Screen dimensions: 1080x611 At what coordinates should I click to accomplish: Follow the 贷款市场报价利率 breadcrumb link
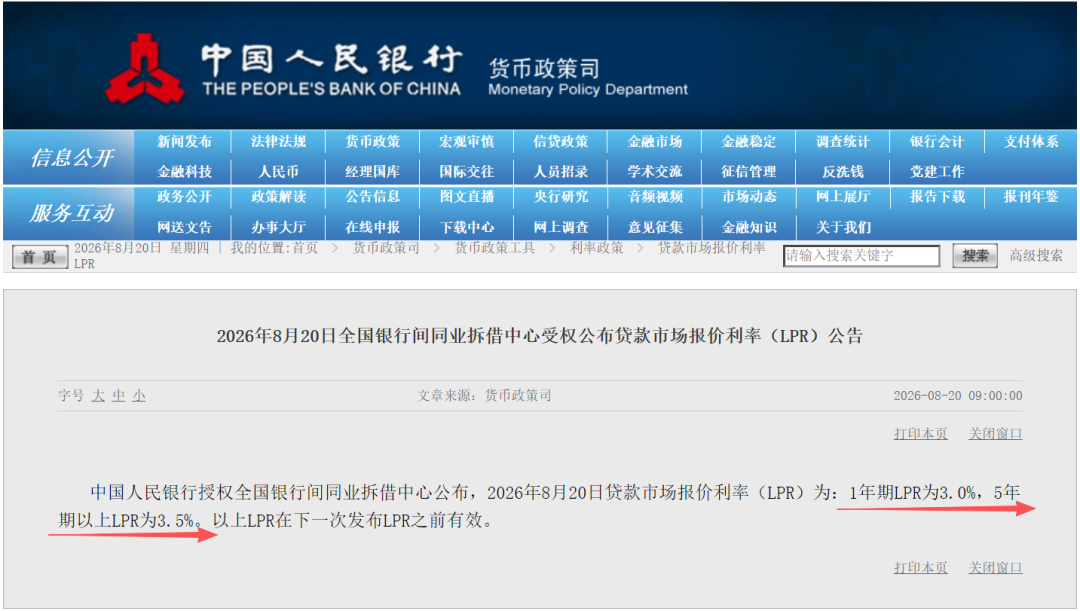click(x=712, y=248)
